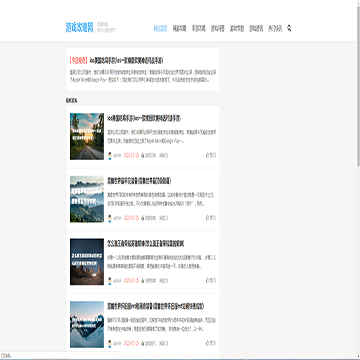
Task: Click category icon on misty mountains article
Action: pyautogui.click(x=143, y=218)
